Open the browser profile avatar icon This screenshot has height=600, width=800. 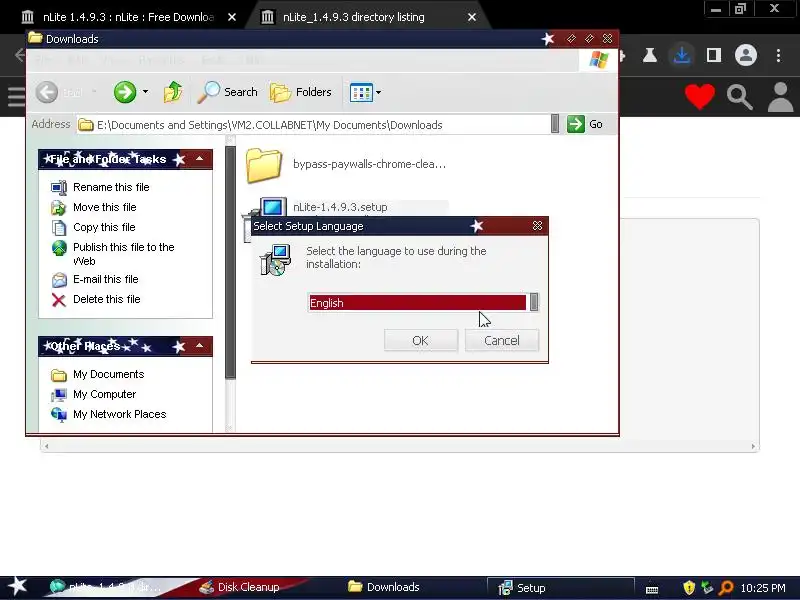click(x=745, y=55)
